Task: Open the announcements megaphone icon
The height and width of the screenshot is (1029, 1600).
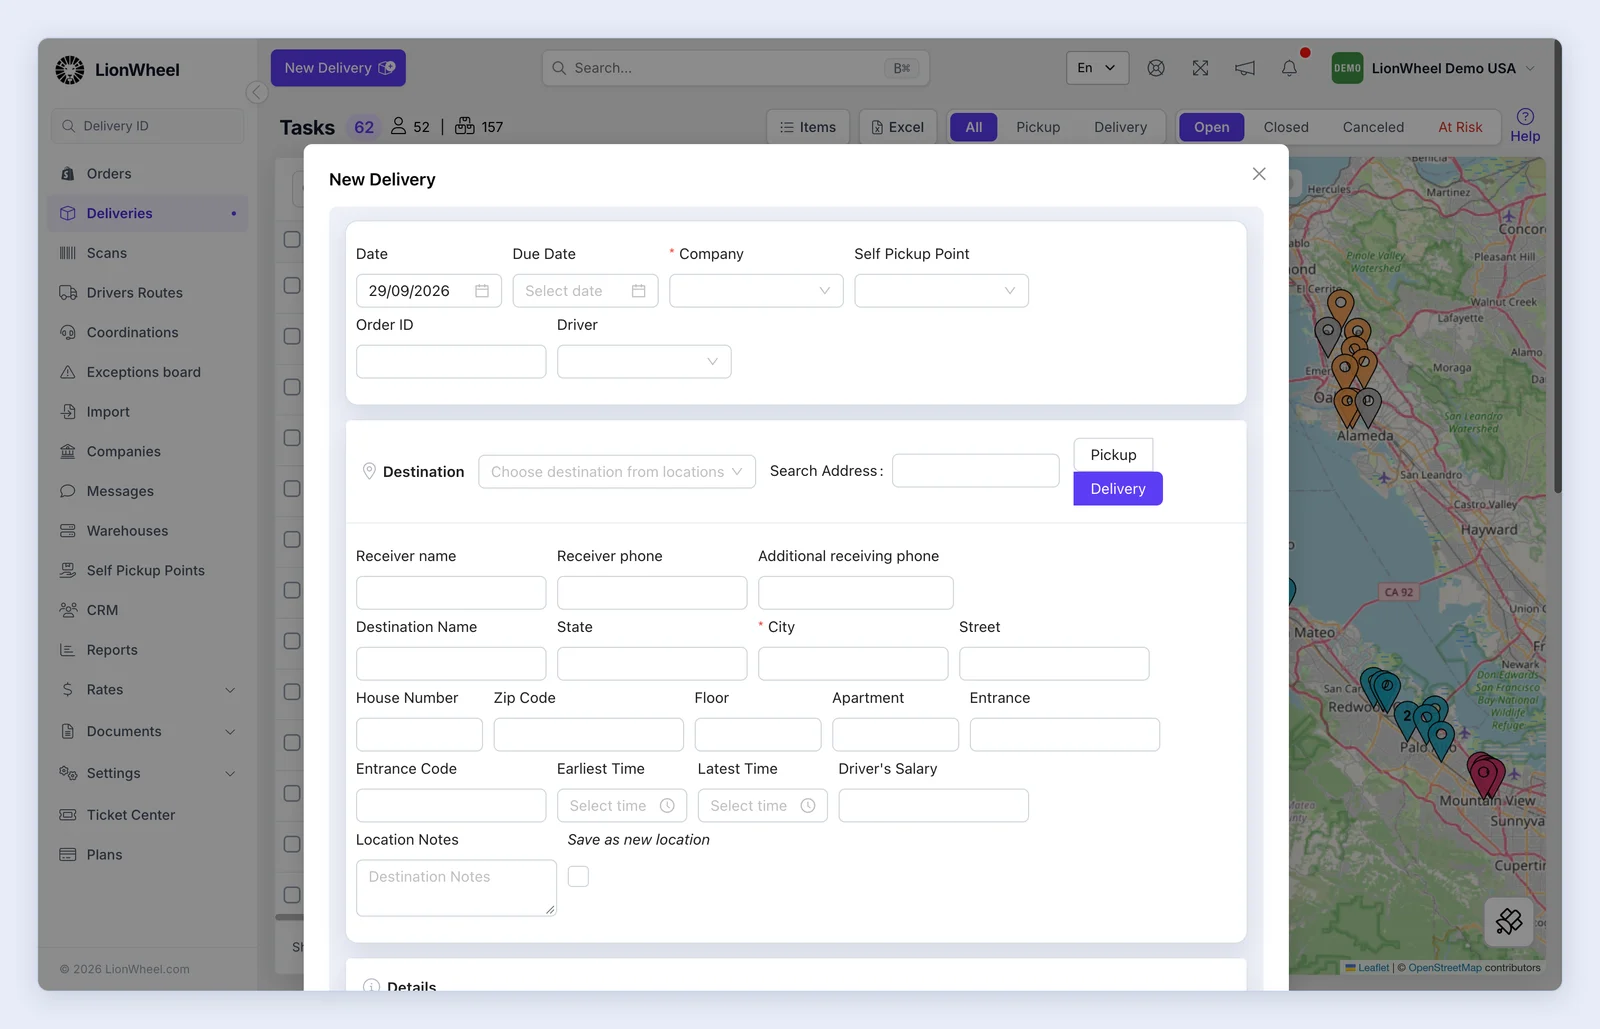Action: 1245,68
